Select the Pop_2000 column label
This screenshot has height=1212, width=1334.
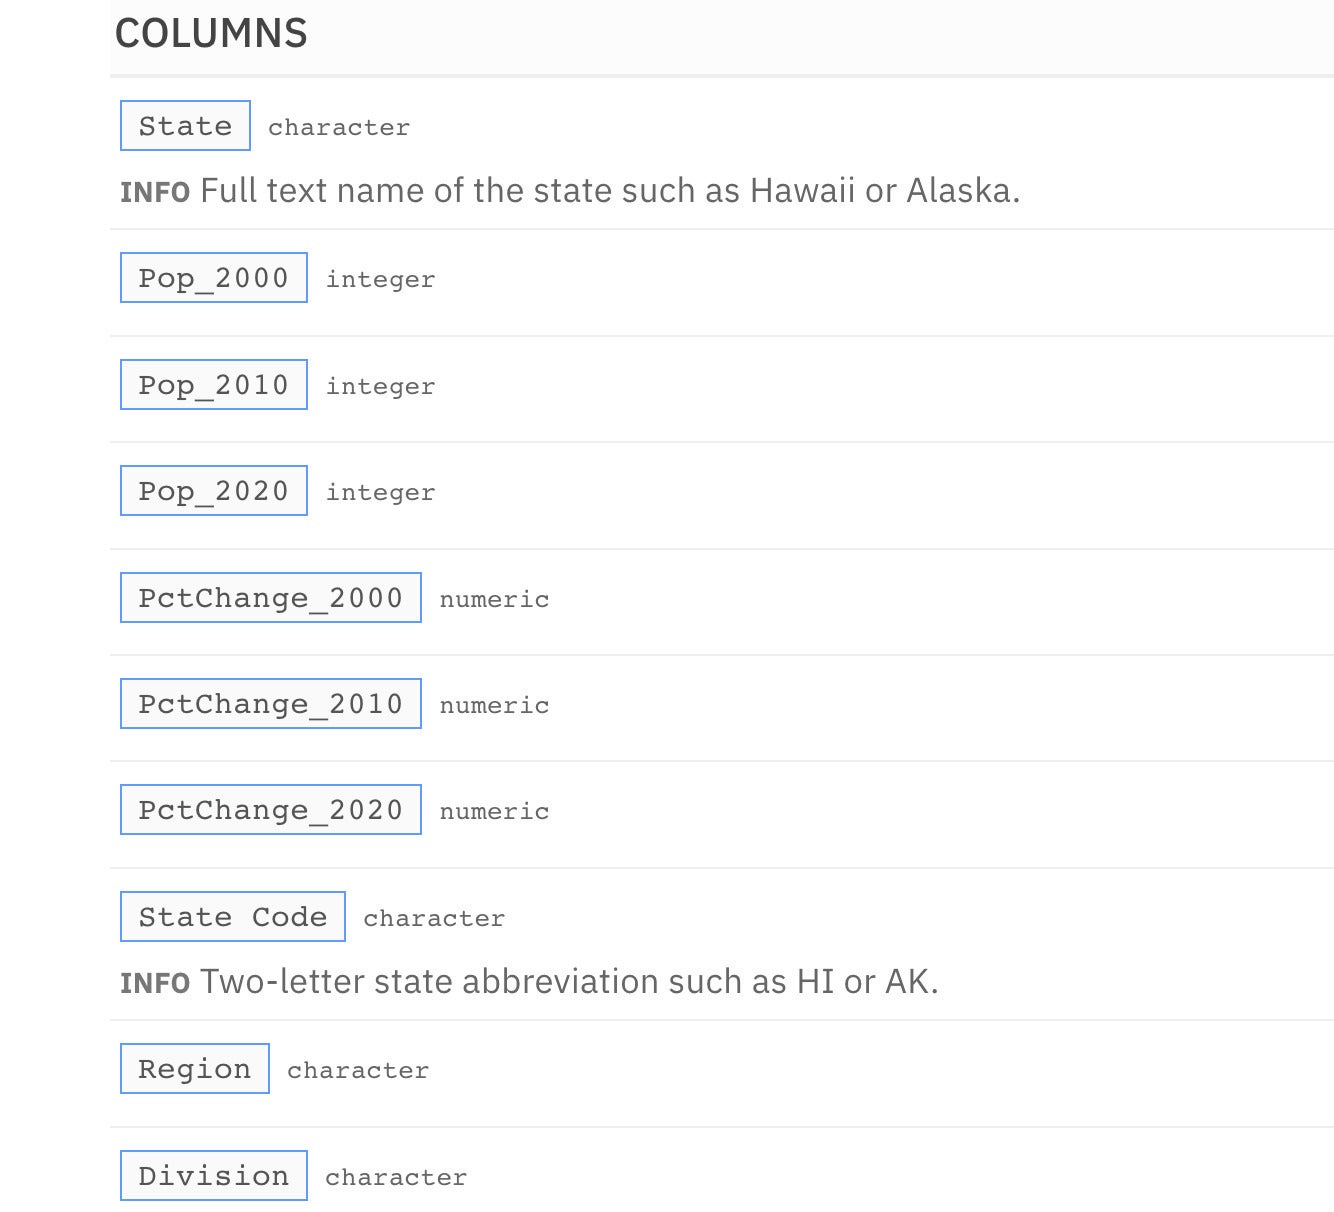(214, 278)
